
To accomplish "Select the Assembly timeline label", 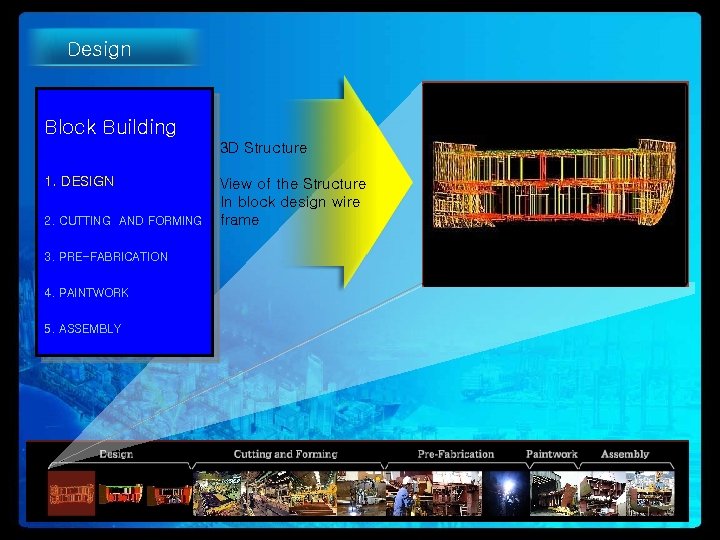I will 625,454.
